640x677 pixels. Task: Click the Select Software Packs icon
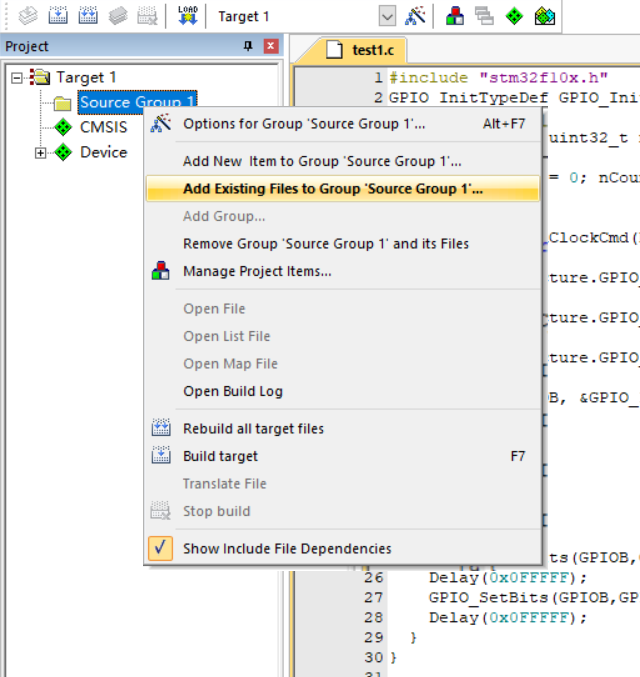click(545, 16)
